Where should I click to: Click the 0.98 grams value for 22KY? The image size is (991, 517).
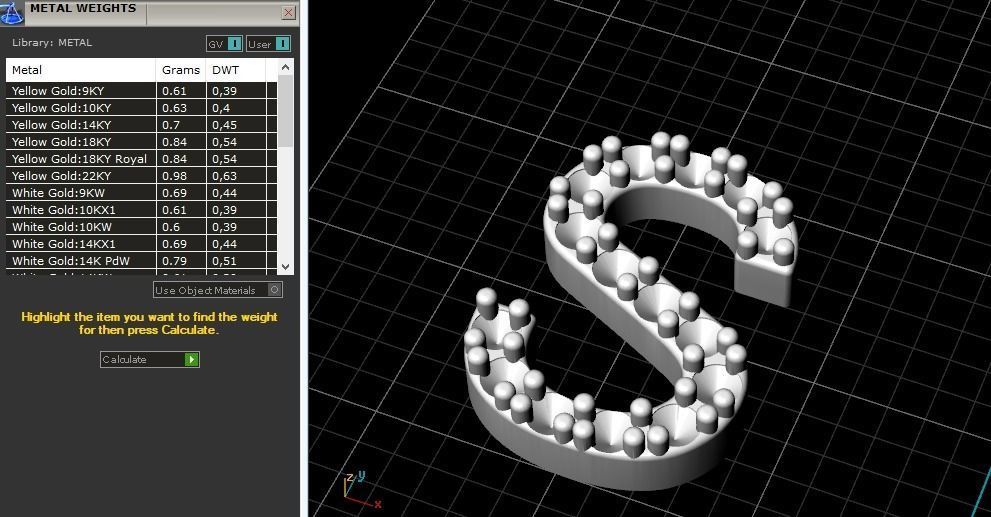[x=174, y=176]
